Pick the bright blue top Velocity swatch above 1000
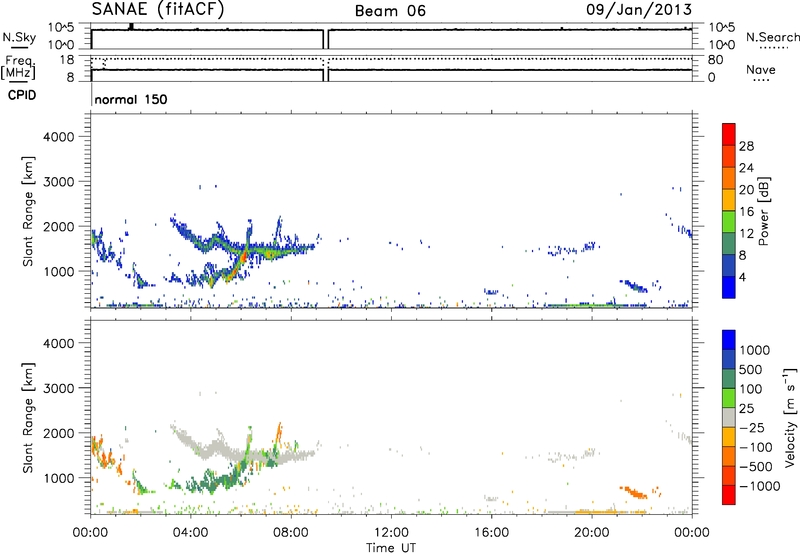This screenshot has height=554, width=800. click(729, 340)
